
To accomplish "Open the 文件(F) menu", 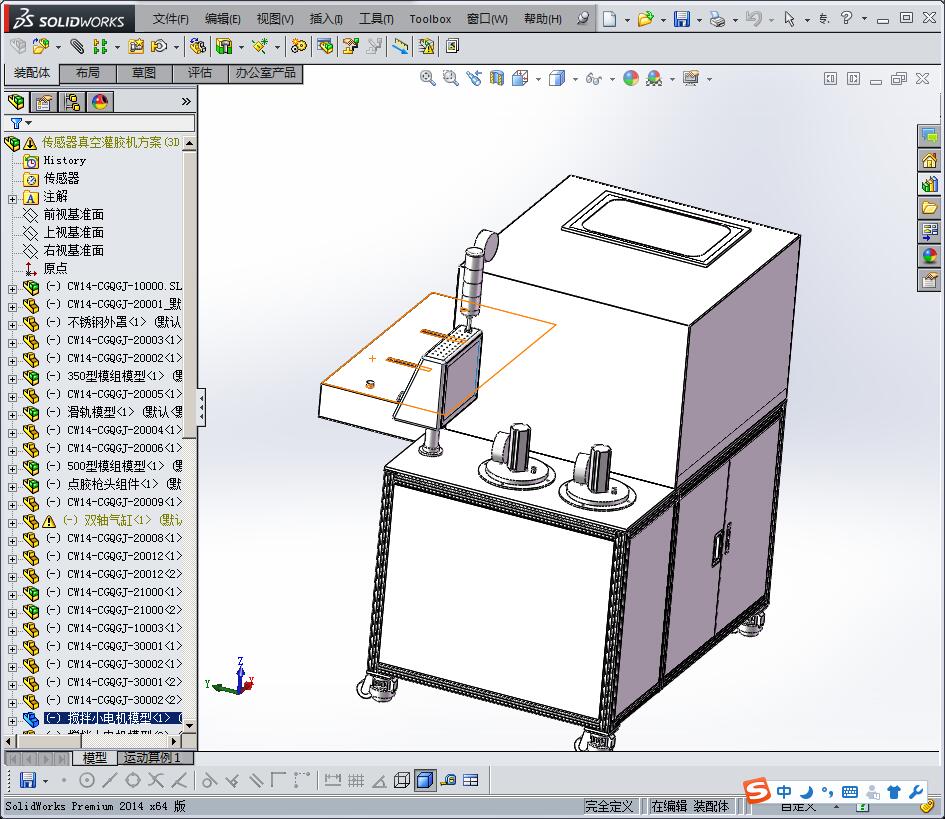I will 170,19.
